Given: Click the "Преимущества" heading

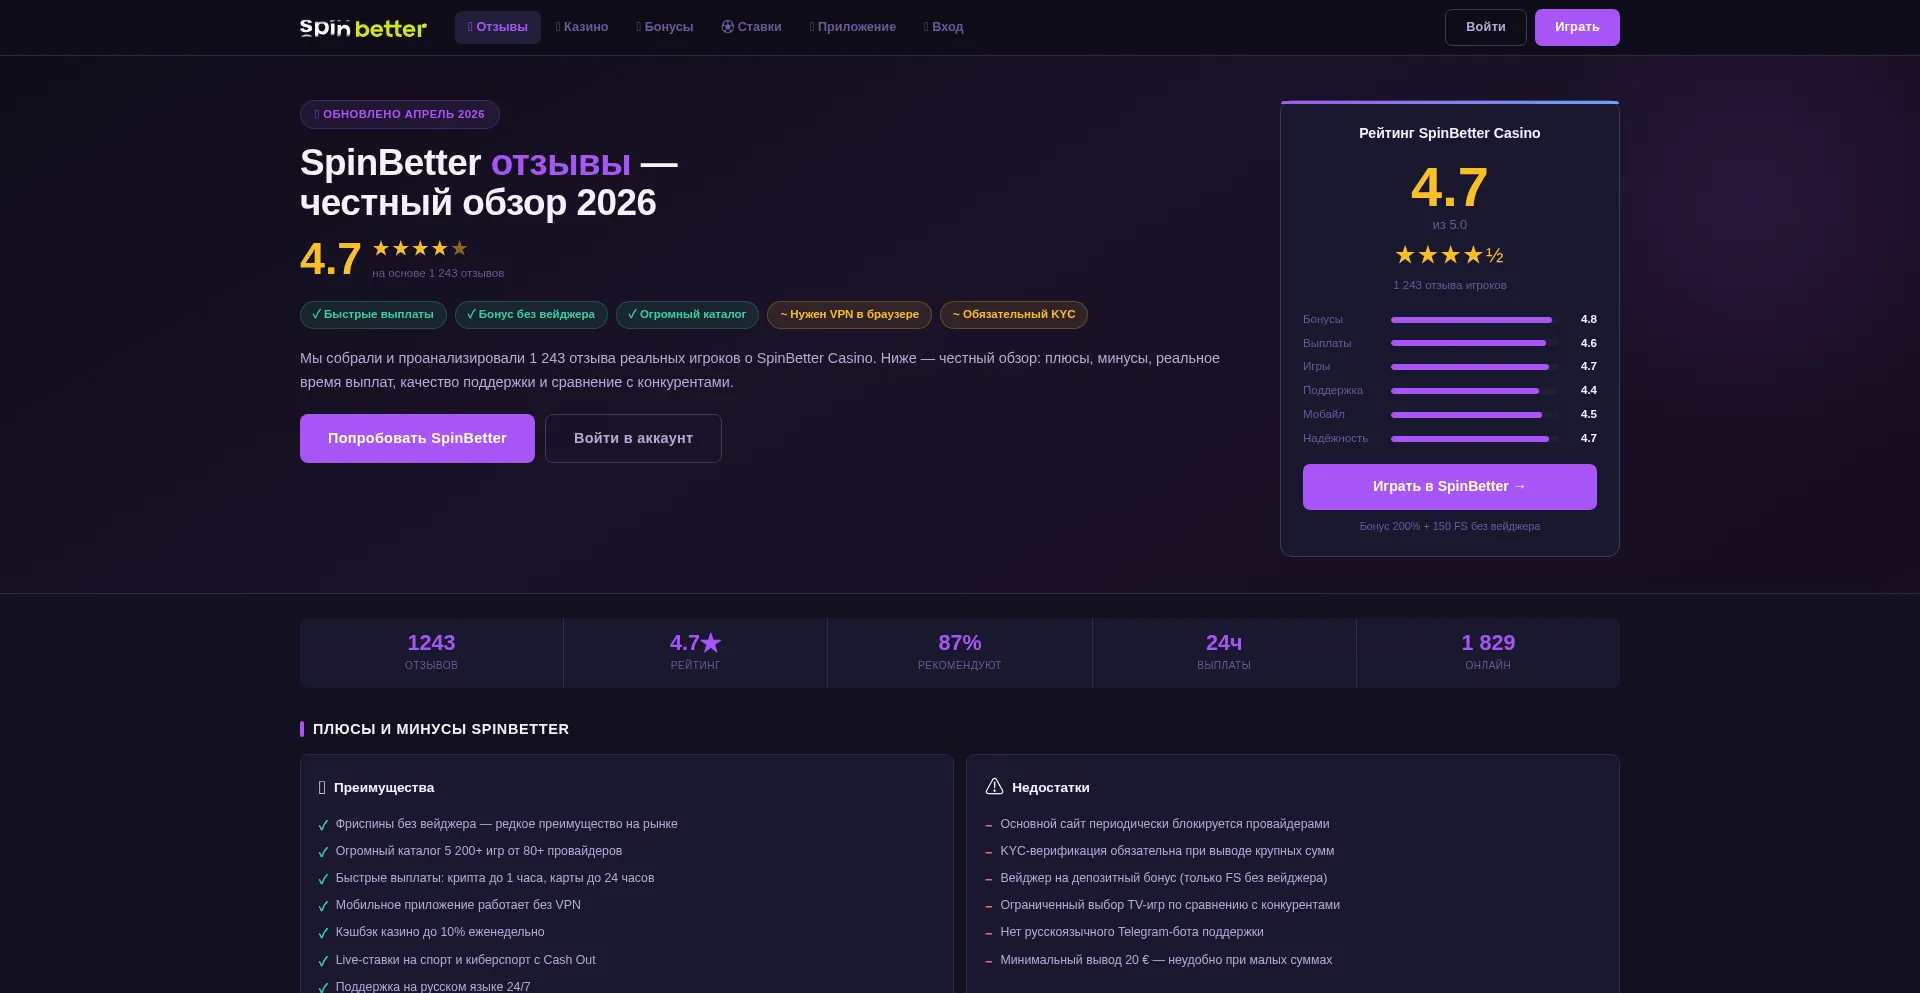Looking at the screenshot, I should click(x=384, y=788).
